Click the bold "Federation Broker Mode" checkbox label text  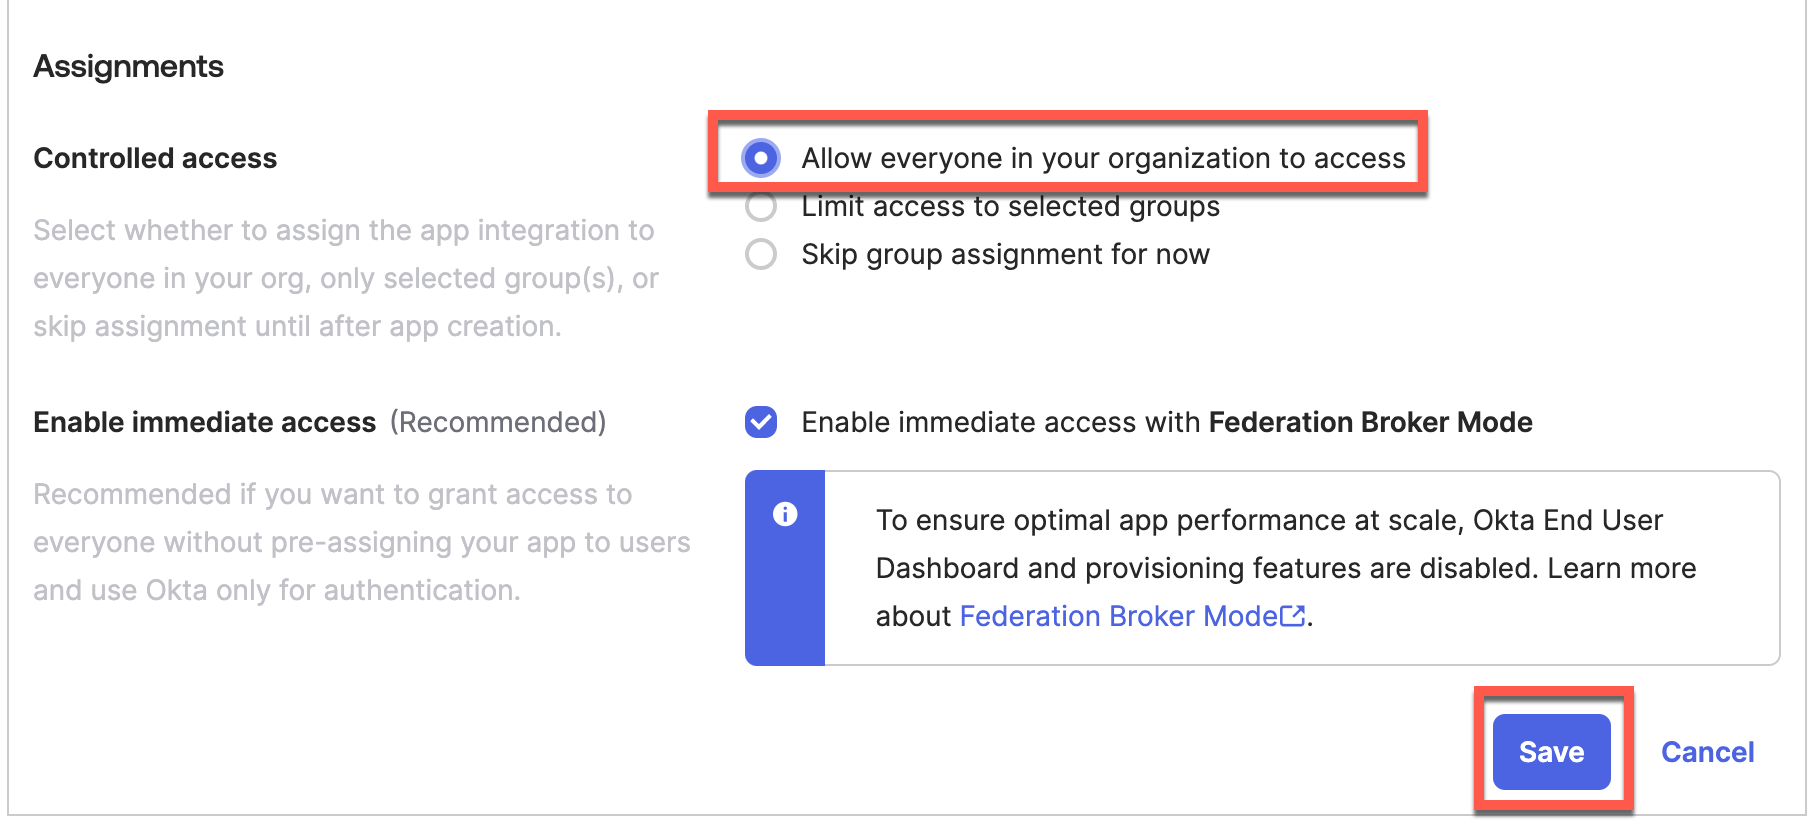point(1370,422)
